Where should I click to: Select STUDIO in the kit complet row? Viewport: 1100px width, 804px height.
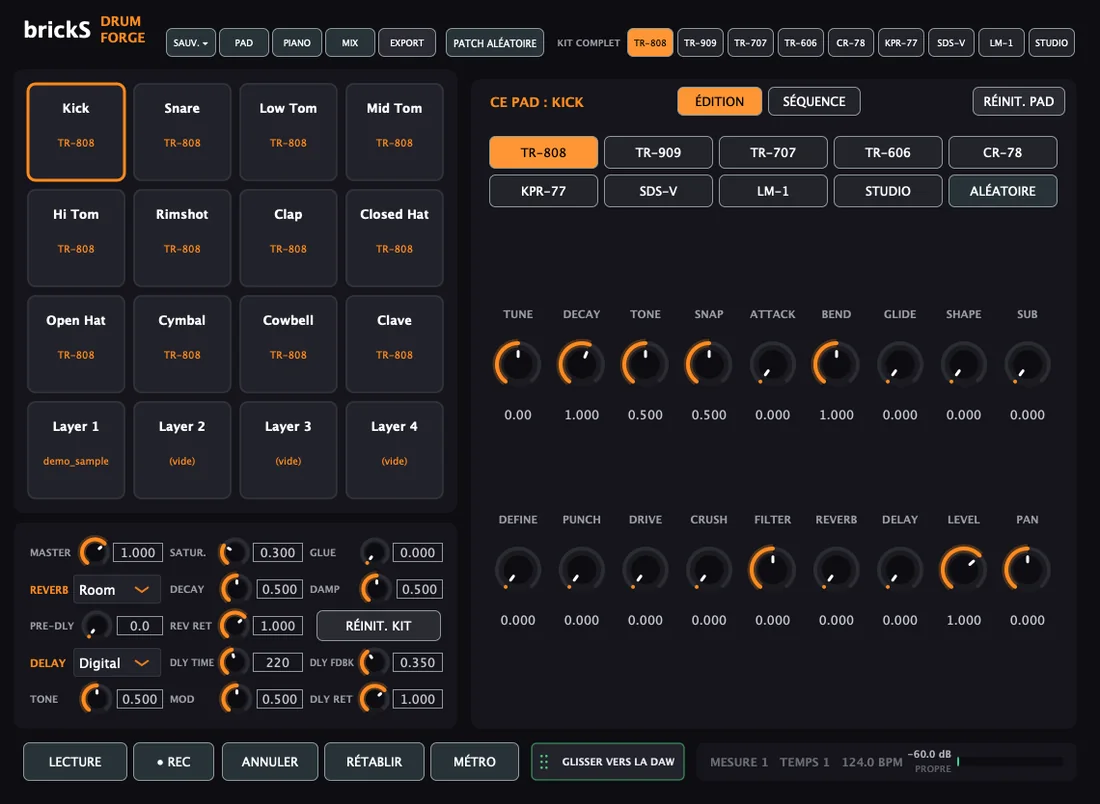[1052, 43]
